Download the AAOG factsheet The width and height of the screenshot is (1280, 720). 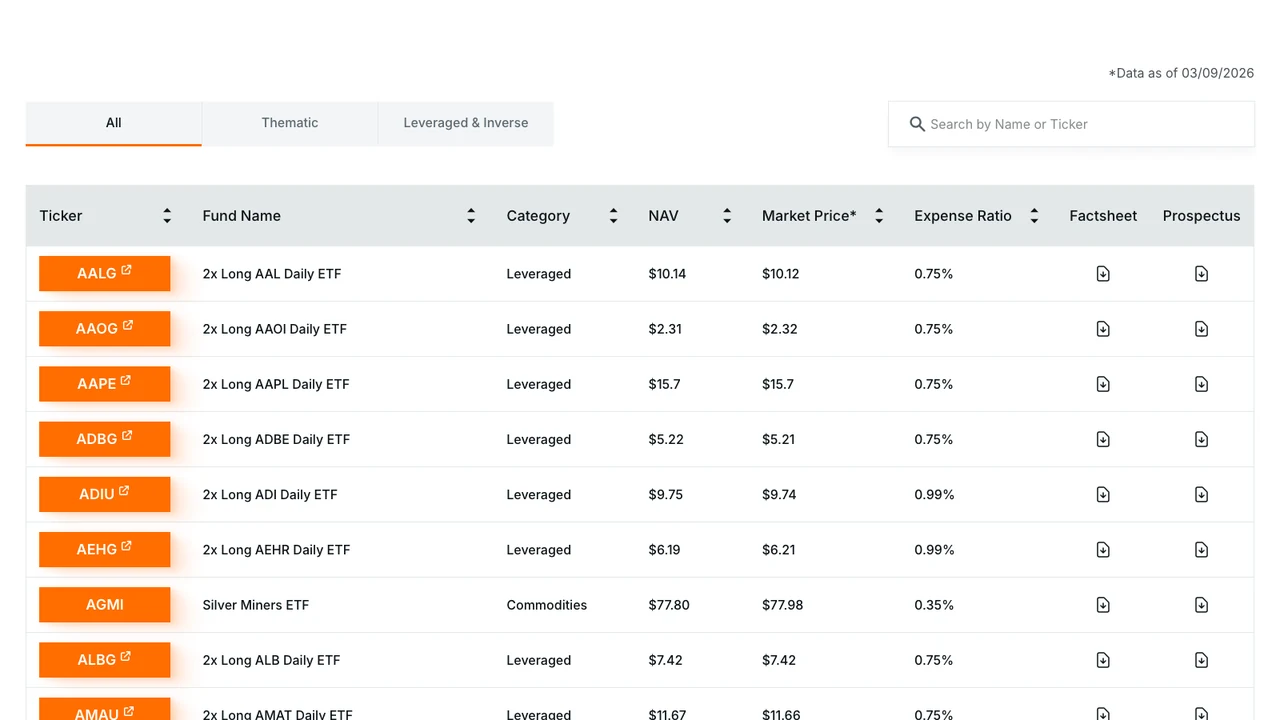1103,329
